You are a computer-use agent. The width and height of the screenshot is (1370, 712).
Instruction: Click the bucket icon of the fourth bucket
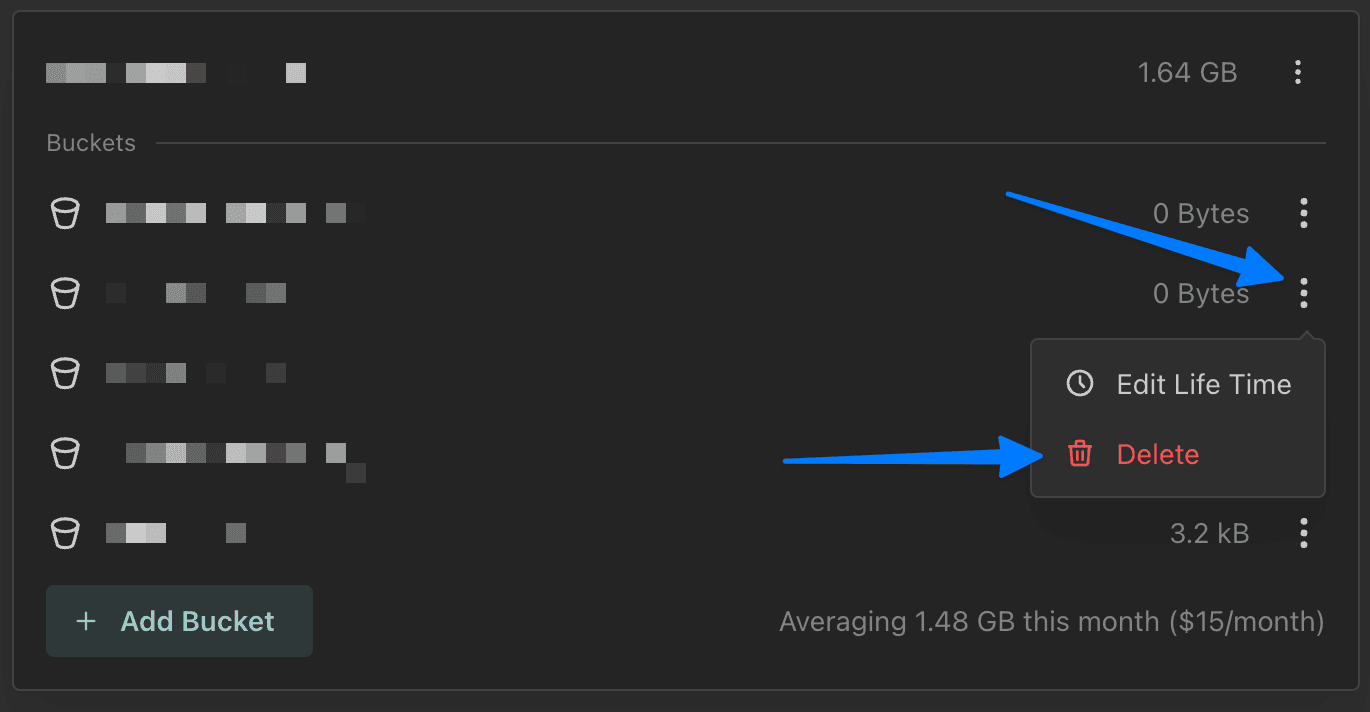(65, 453)
